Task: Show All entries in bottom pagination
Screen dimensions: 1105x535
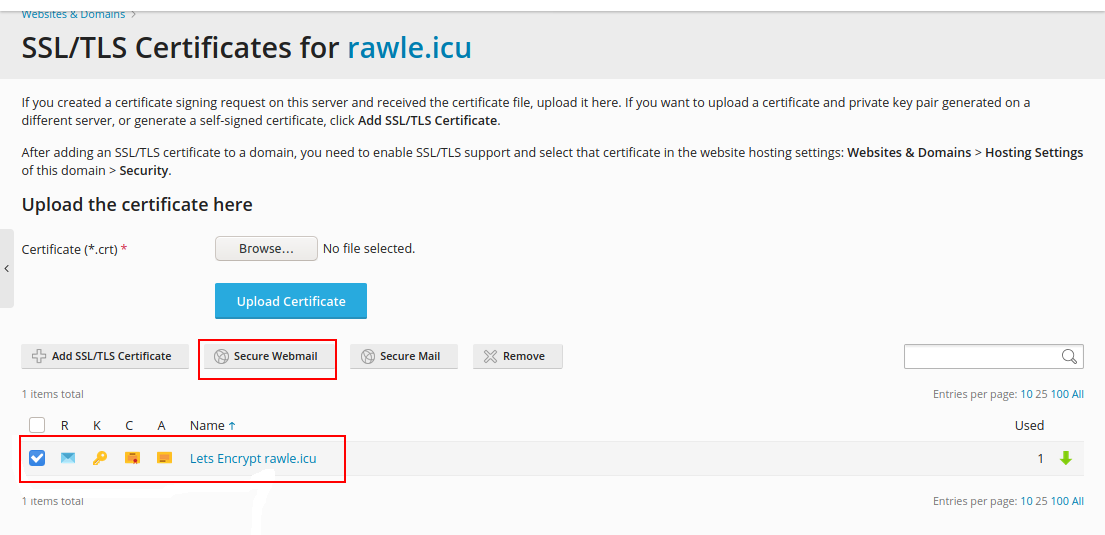Action: pos(1078,501)
